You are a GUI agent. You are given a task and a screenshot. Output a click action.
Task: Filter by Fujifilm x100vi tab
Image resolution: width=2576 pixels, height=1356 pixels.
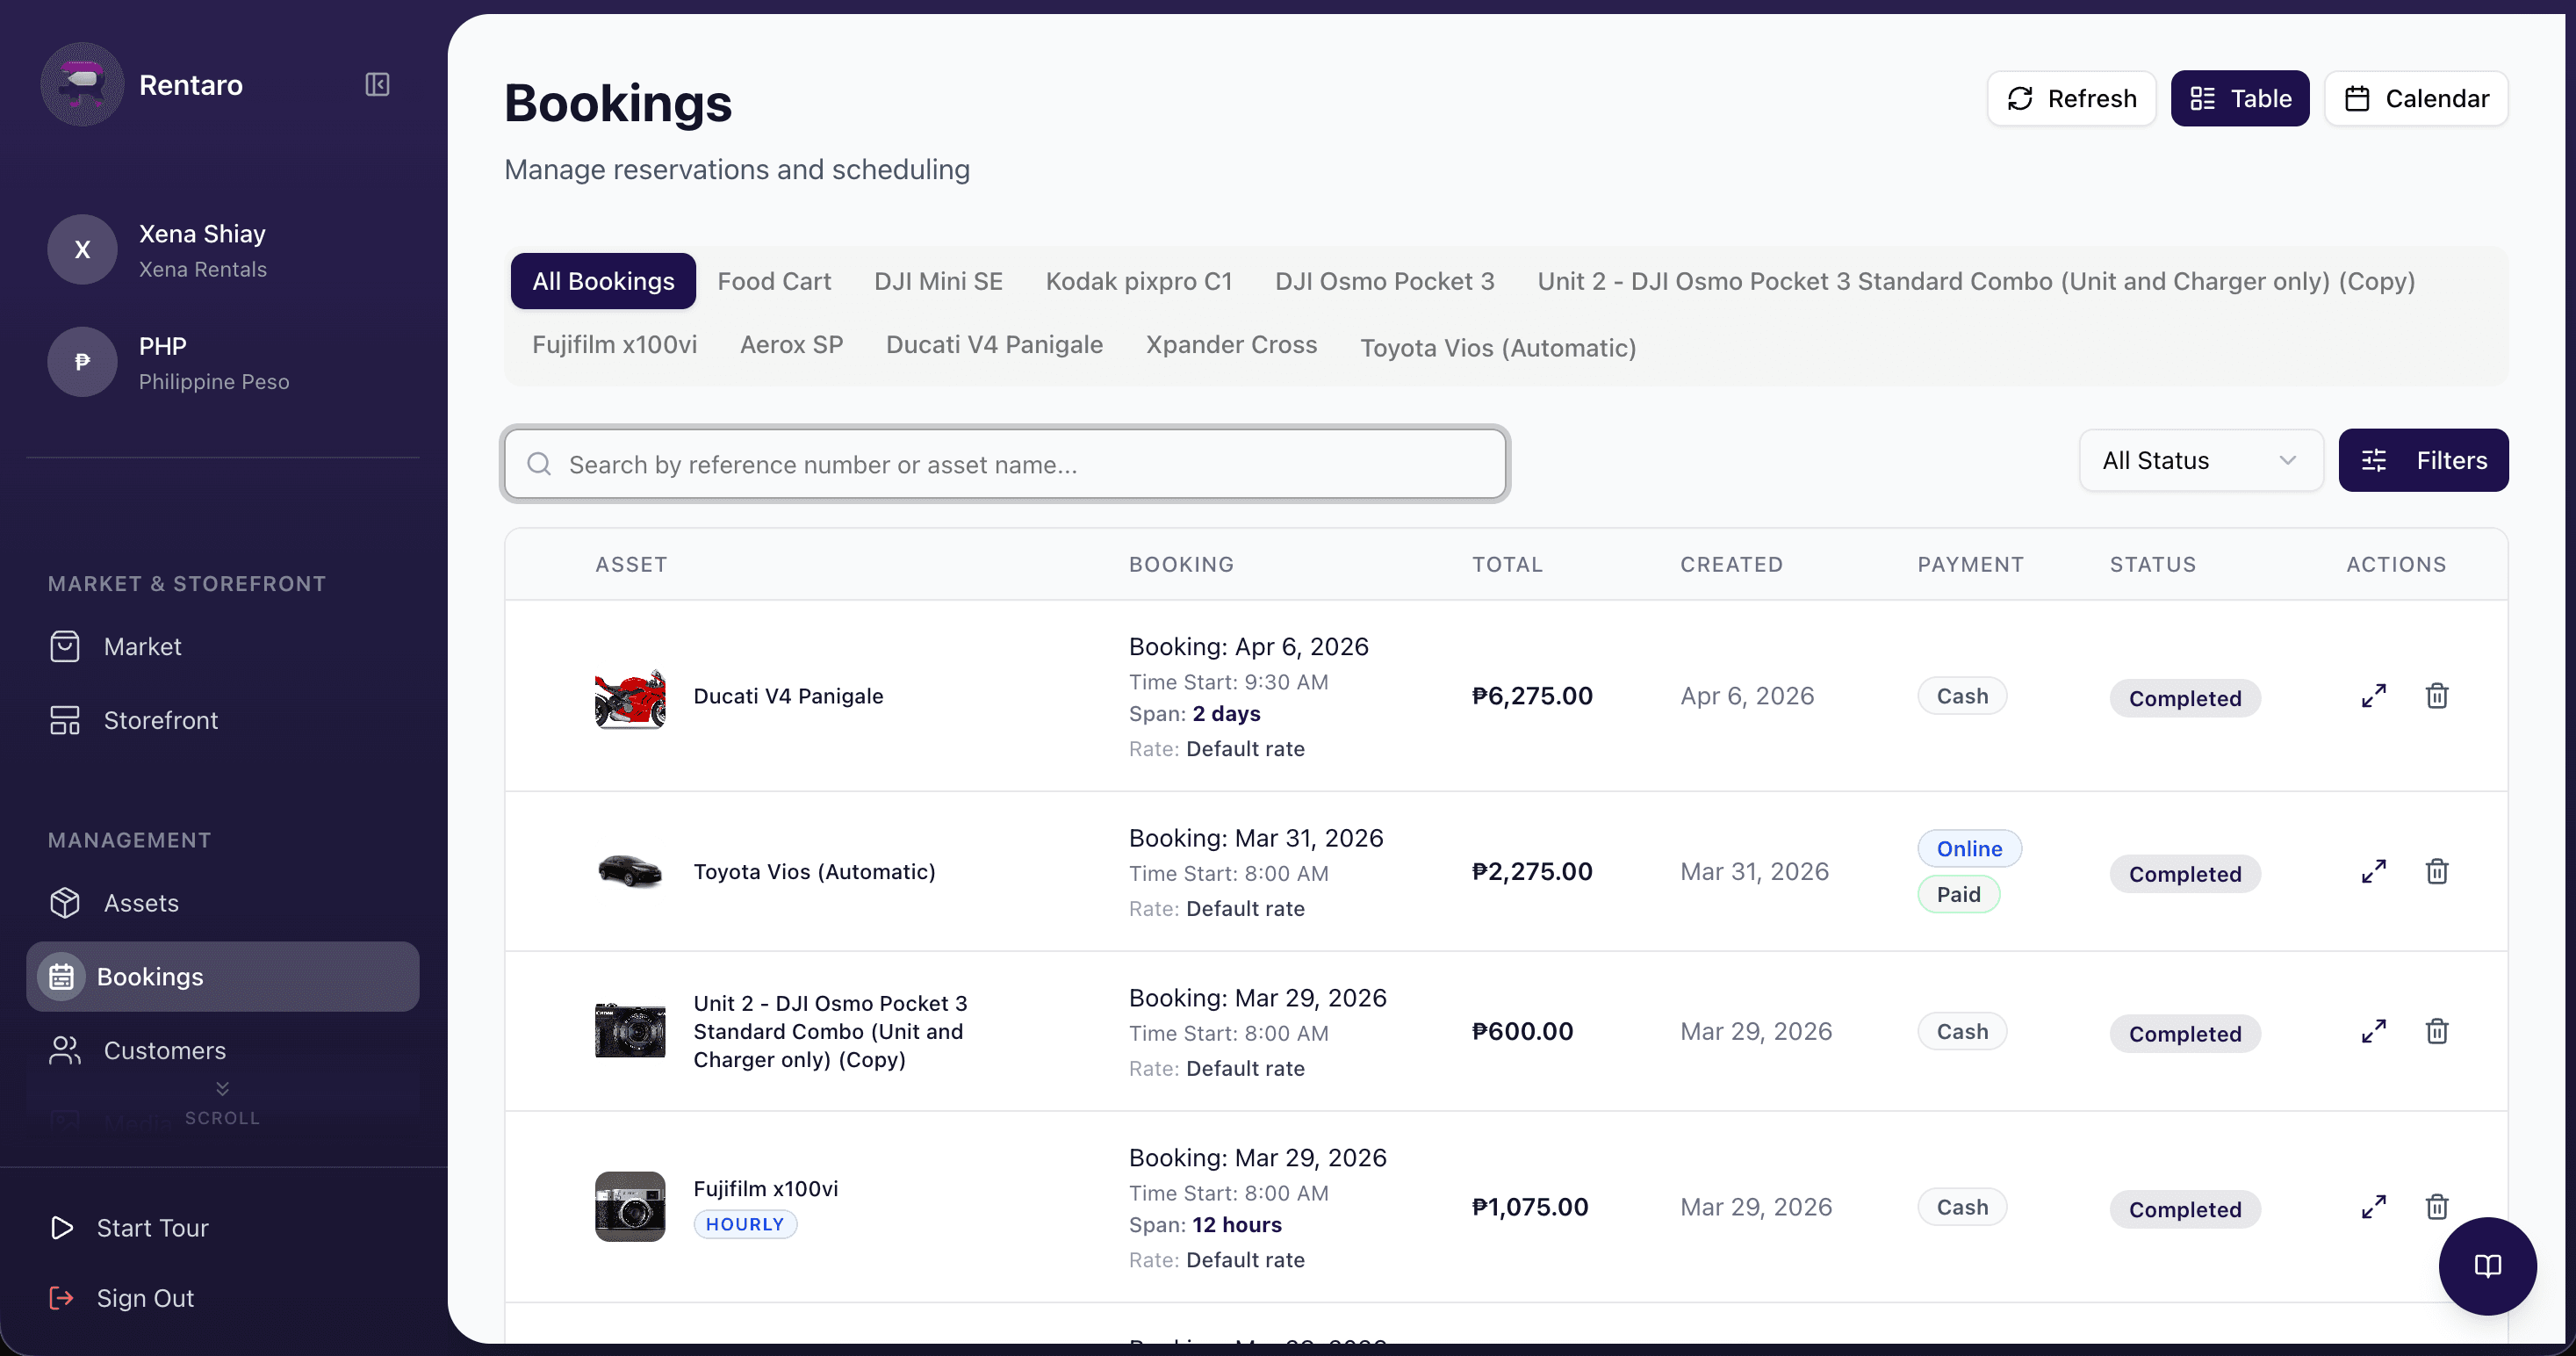(614, 344)
